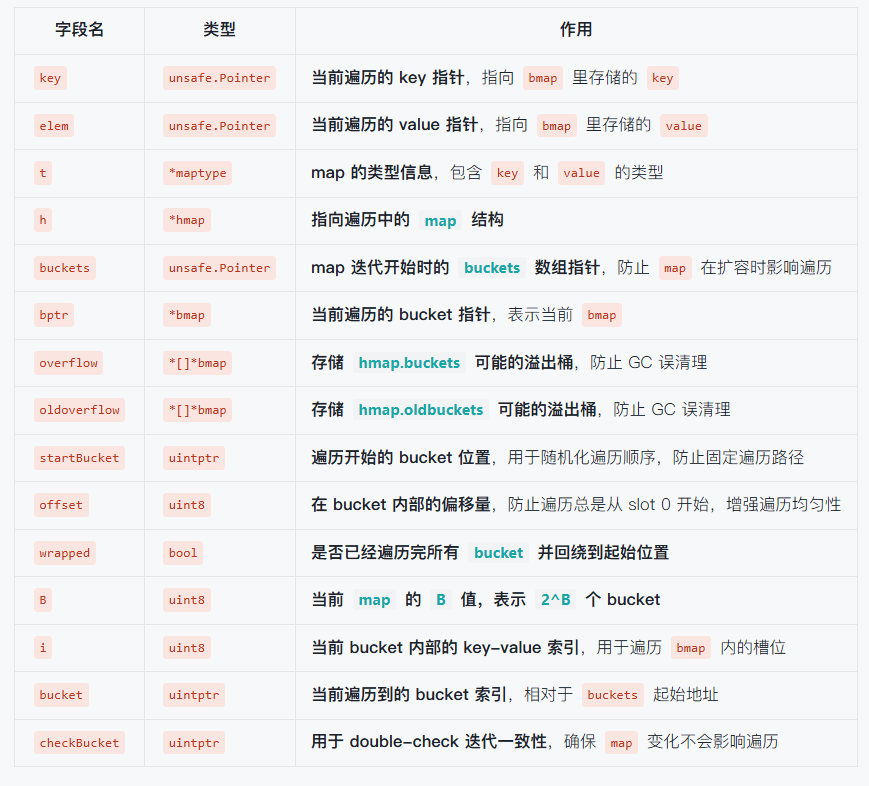Click text 当前 bucket 内部的 key-value 索引
869x786 pixels.
click(x=446, y=647)
